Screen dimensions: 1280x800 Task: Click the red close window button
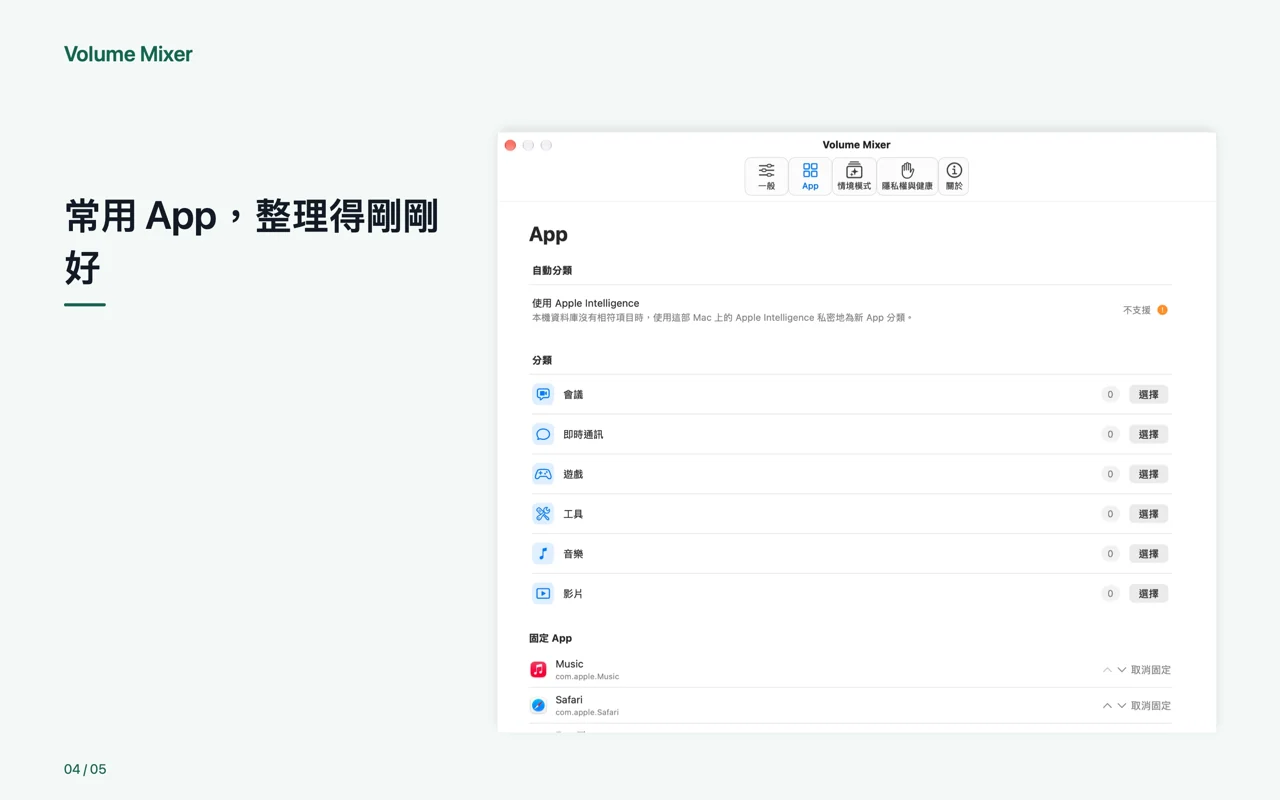click(x=510, y=145)
